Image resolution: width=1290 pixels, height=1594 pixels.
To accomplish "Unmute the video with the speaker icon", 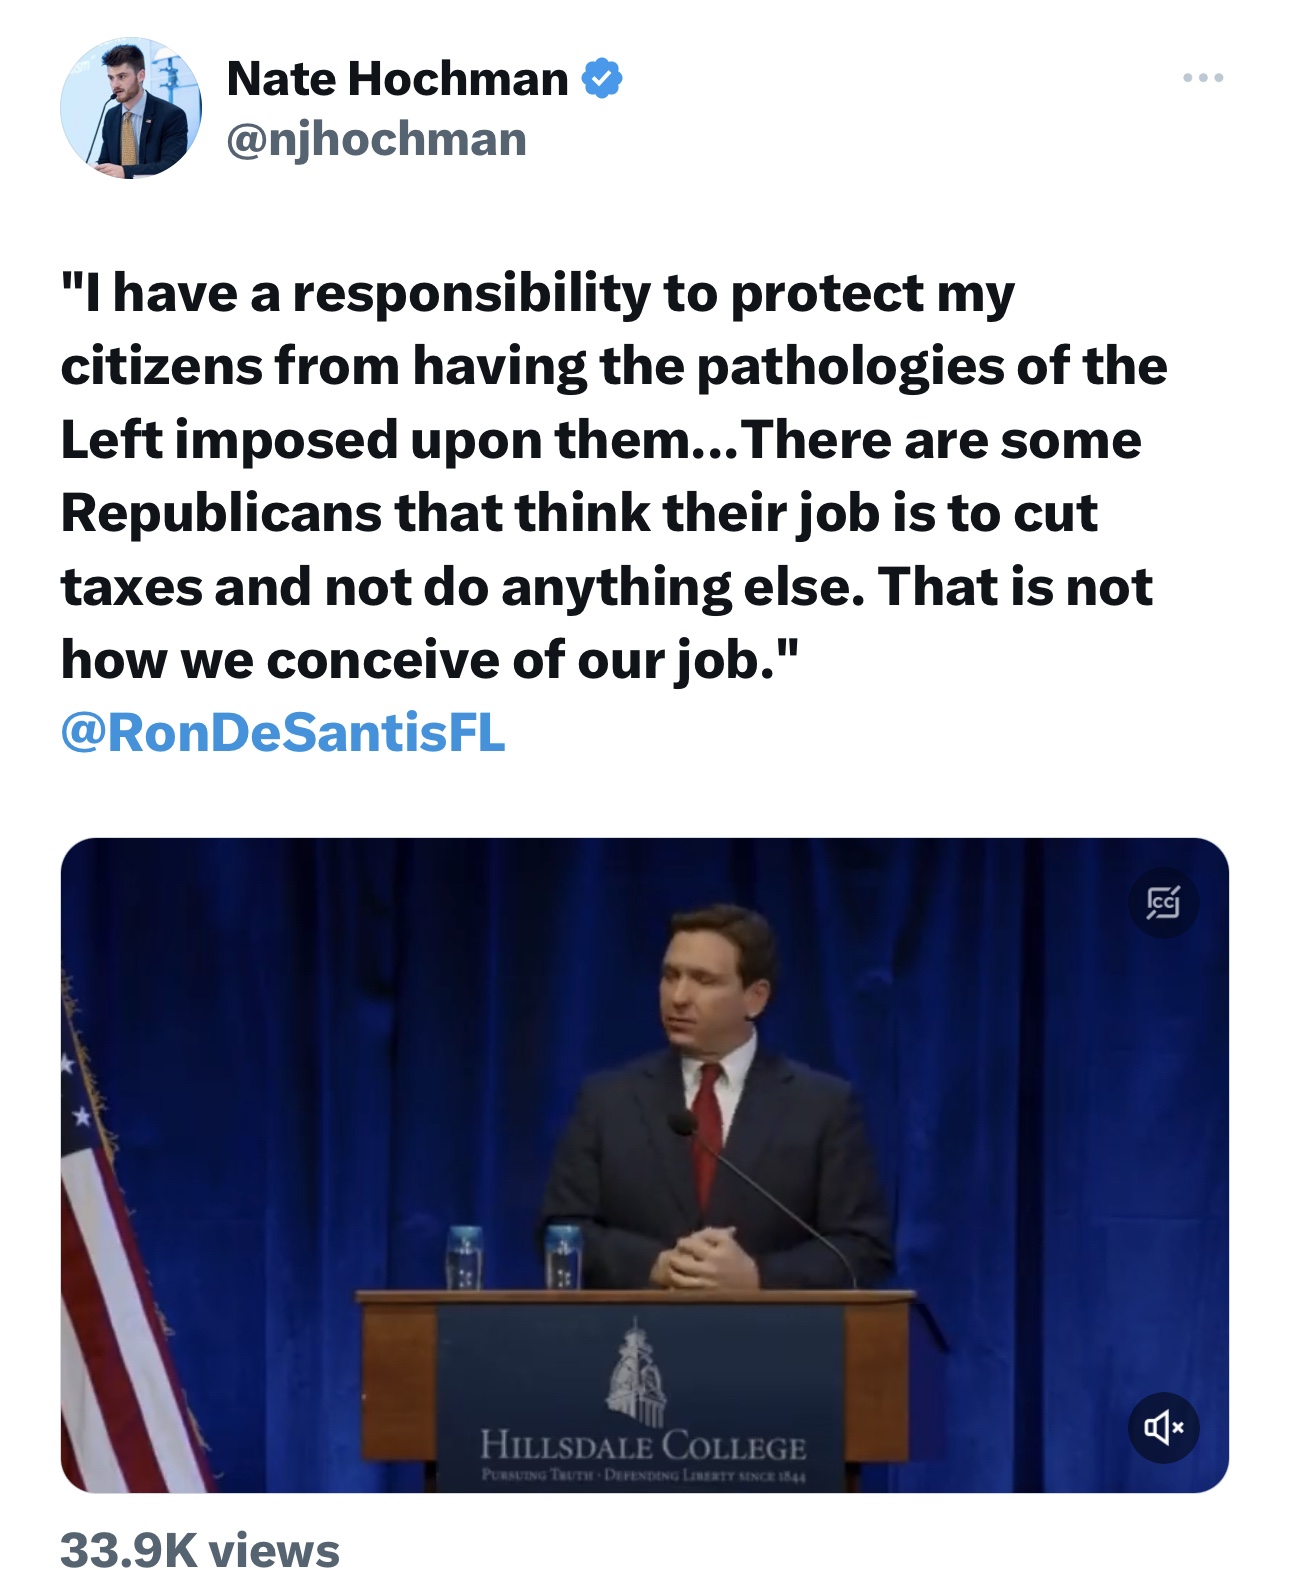I will 1163,1427.
